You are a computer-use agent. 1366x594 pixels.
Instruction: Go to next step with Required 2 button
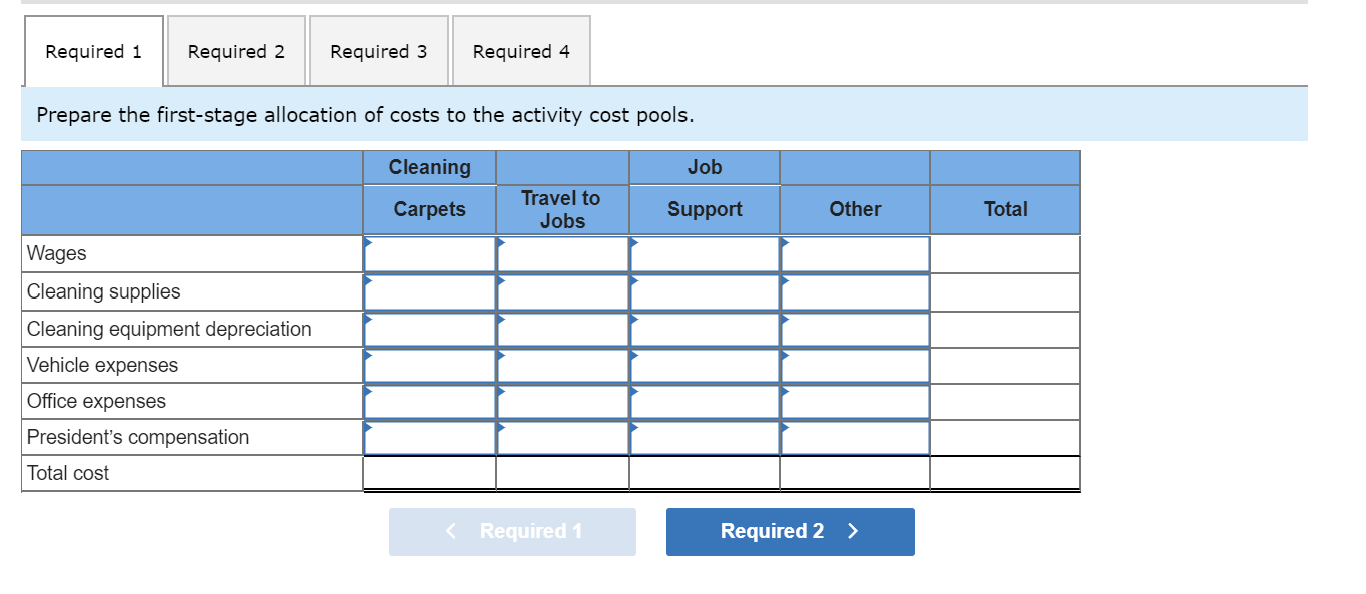(x=790, y=531)
